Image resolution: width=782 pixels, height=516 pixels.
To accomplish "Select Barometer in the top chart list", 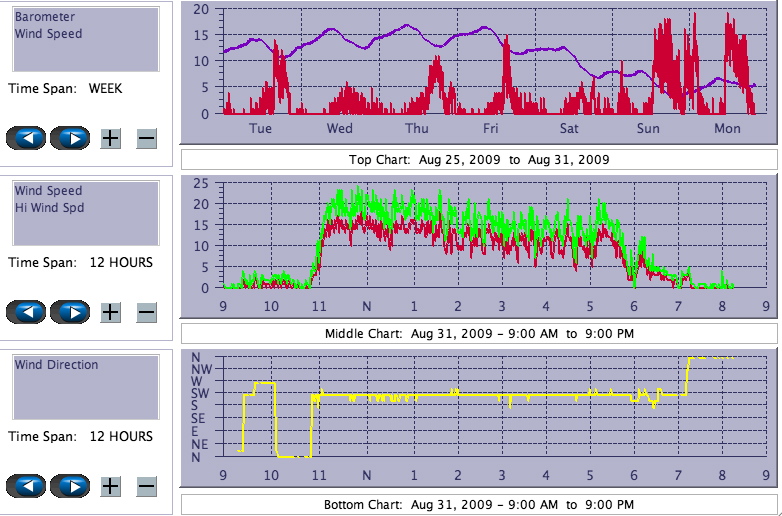I will 45,17.
